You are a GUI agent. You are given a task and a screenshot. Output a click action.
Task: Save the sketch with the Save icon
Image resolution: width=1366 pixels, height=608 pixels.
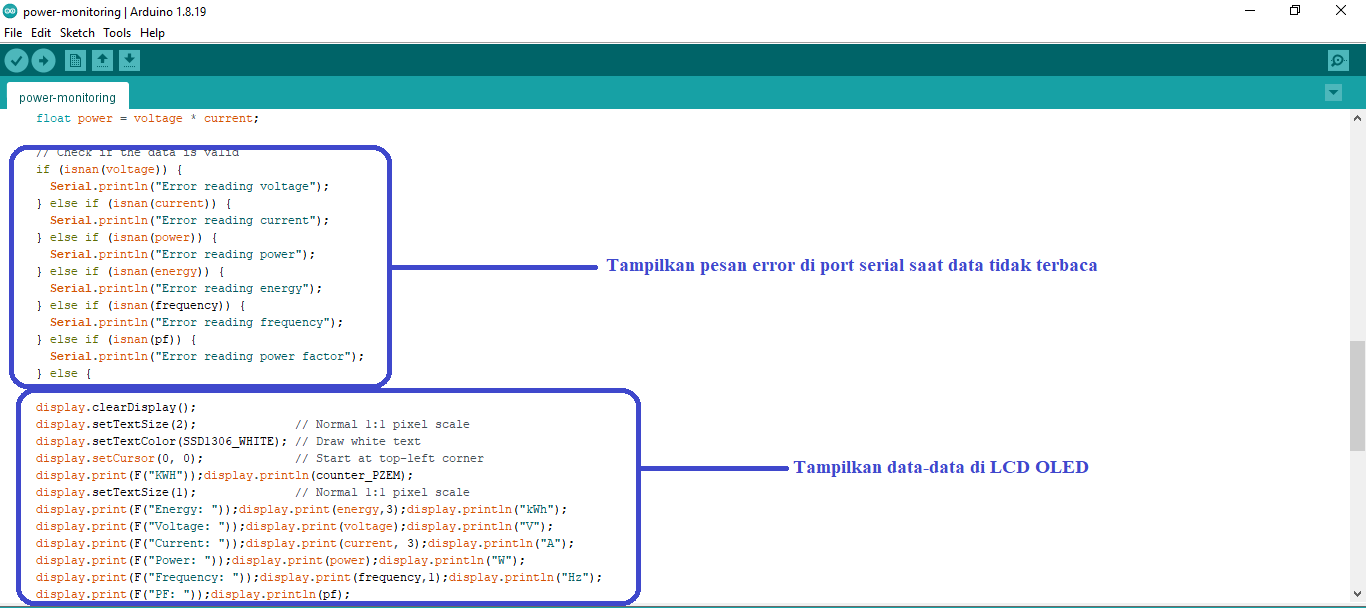coord(129,61)
